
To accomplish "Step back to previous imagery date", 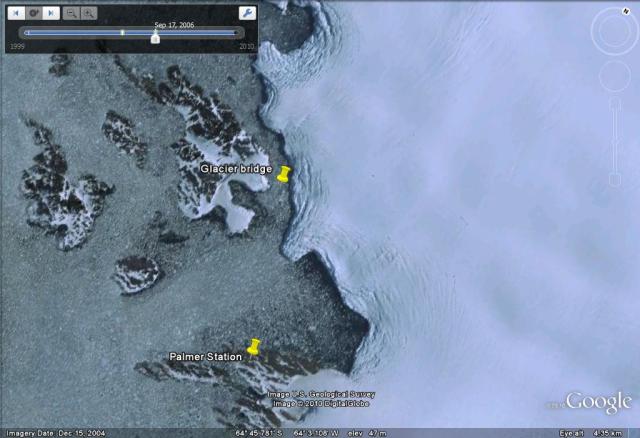I will click(17, 13).
